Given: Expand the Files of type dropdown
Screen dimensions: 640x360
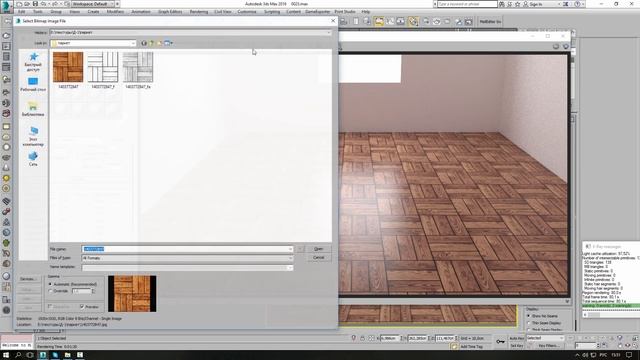Looking at the screenshot, I should point(290,258).
